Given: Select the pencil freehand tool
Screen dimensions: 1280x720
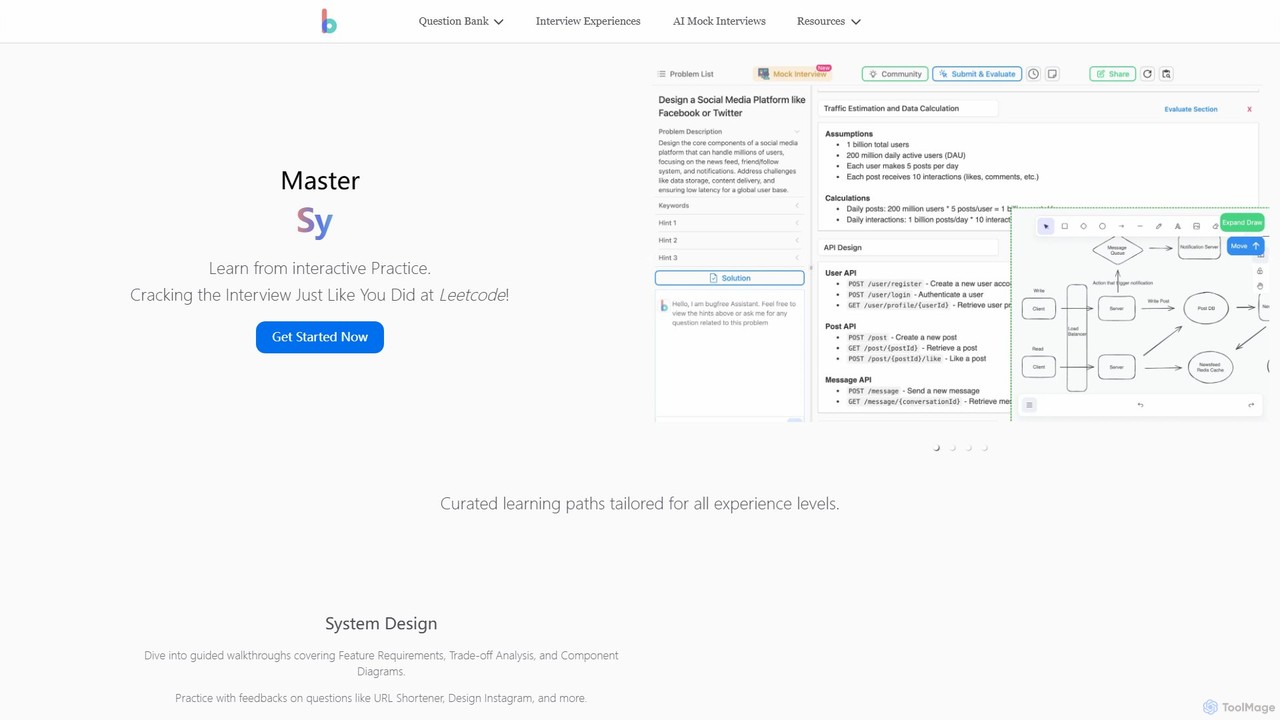Looking at the screenshot, I should point(1159,226).
